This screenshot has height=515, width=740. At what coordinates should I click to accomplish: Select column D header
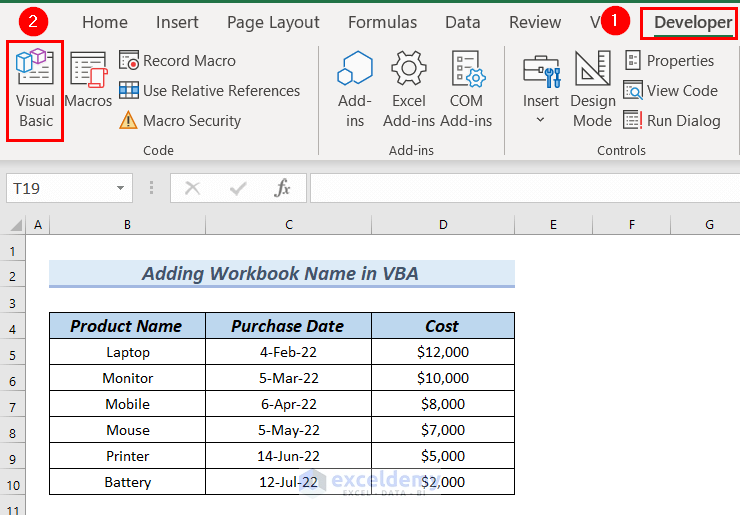(443, 225)
